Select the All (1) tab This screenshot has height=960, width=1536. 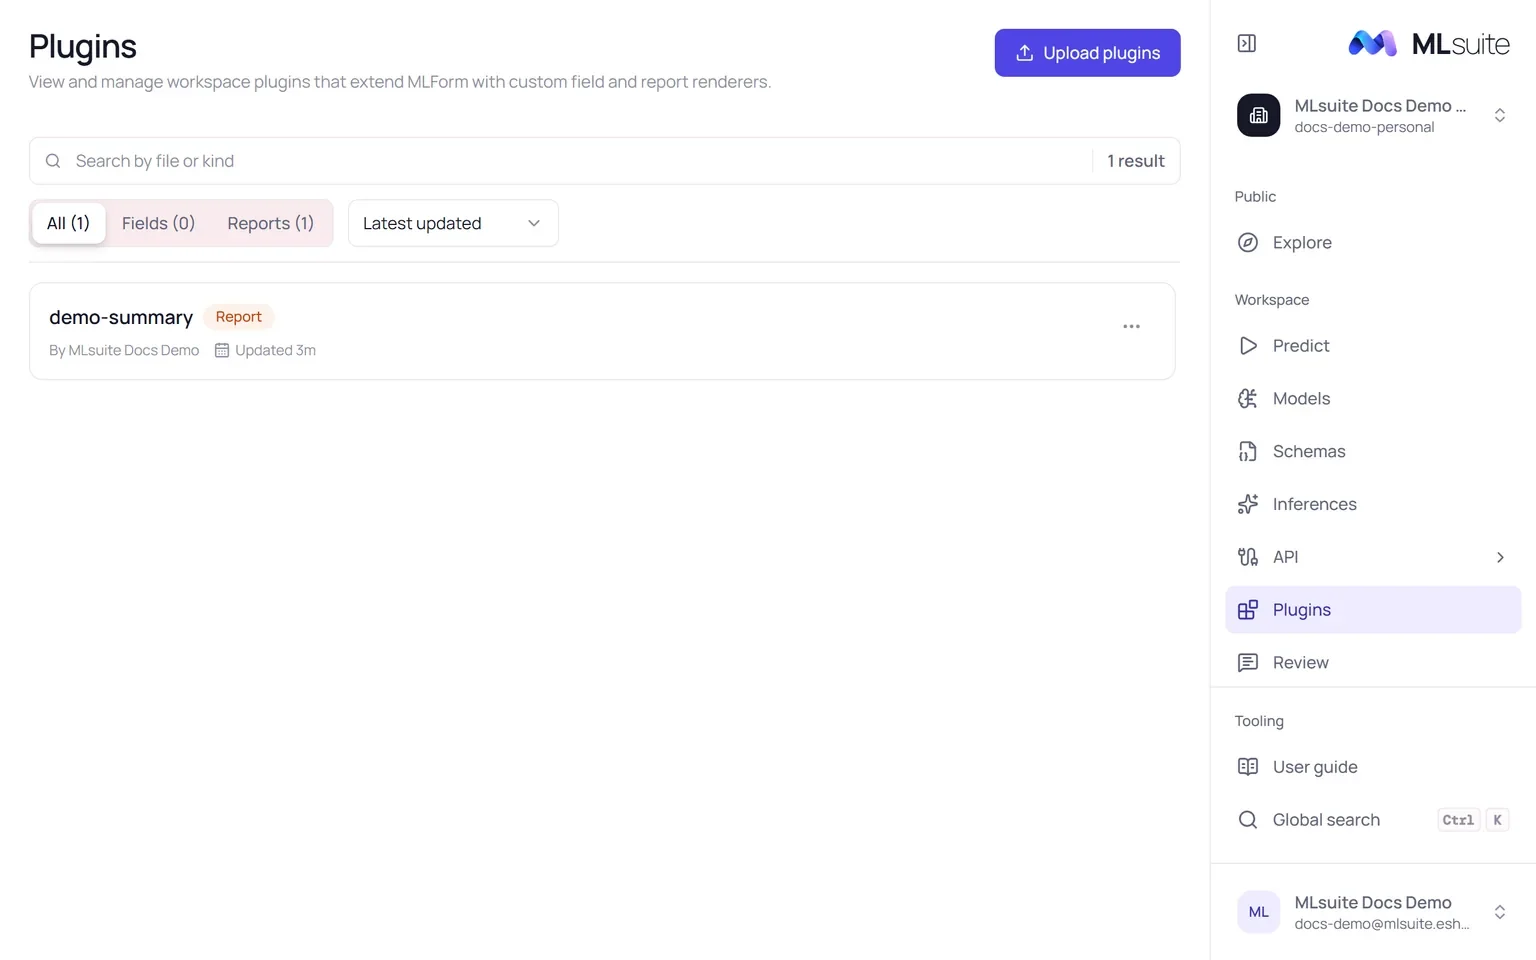tap(69, 223)
